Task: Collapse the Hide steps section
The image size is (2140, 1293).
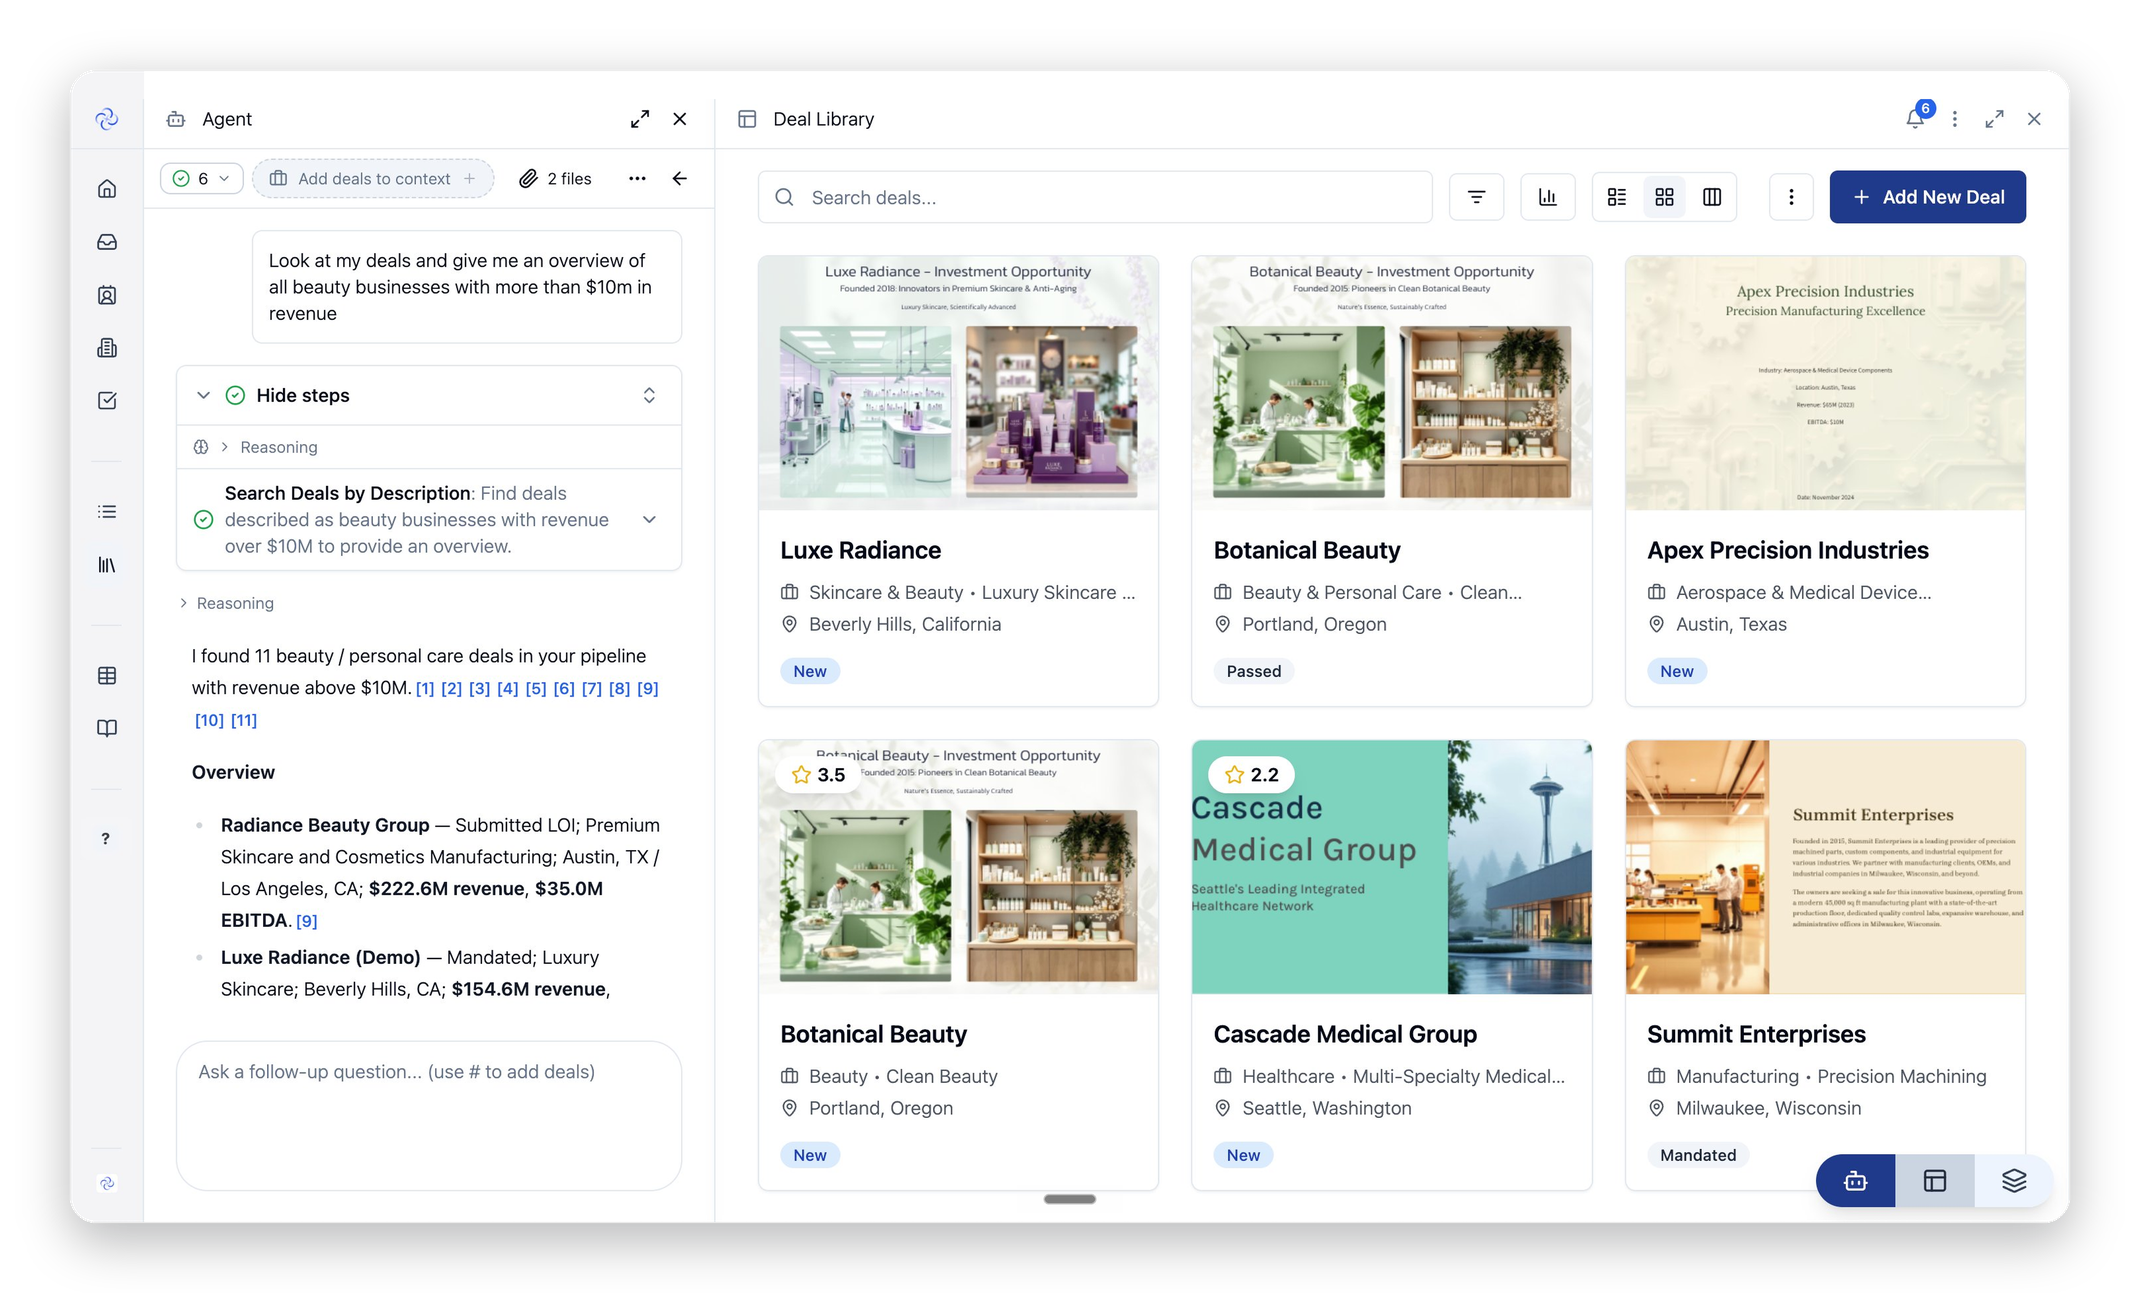Action: 203,395
